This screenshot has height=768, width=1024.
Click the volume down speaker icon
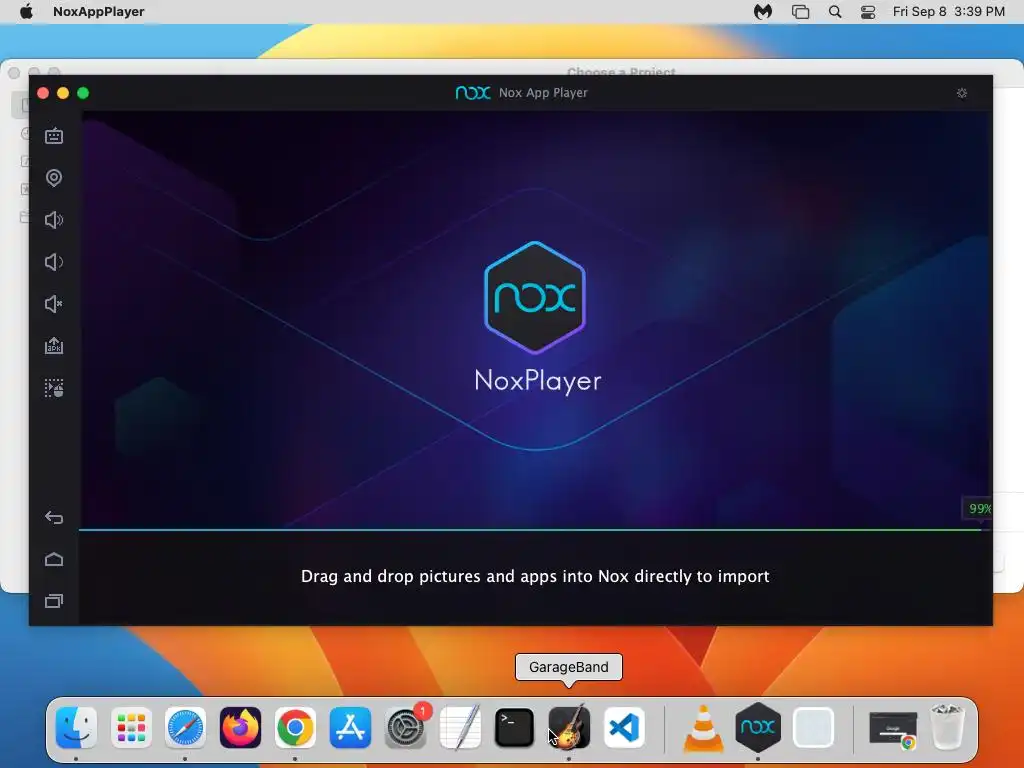54,262
